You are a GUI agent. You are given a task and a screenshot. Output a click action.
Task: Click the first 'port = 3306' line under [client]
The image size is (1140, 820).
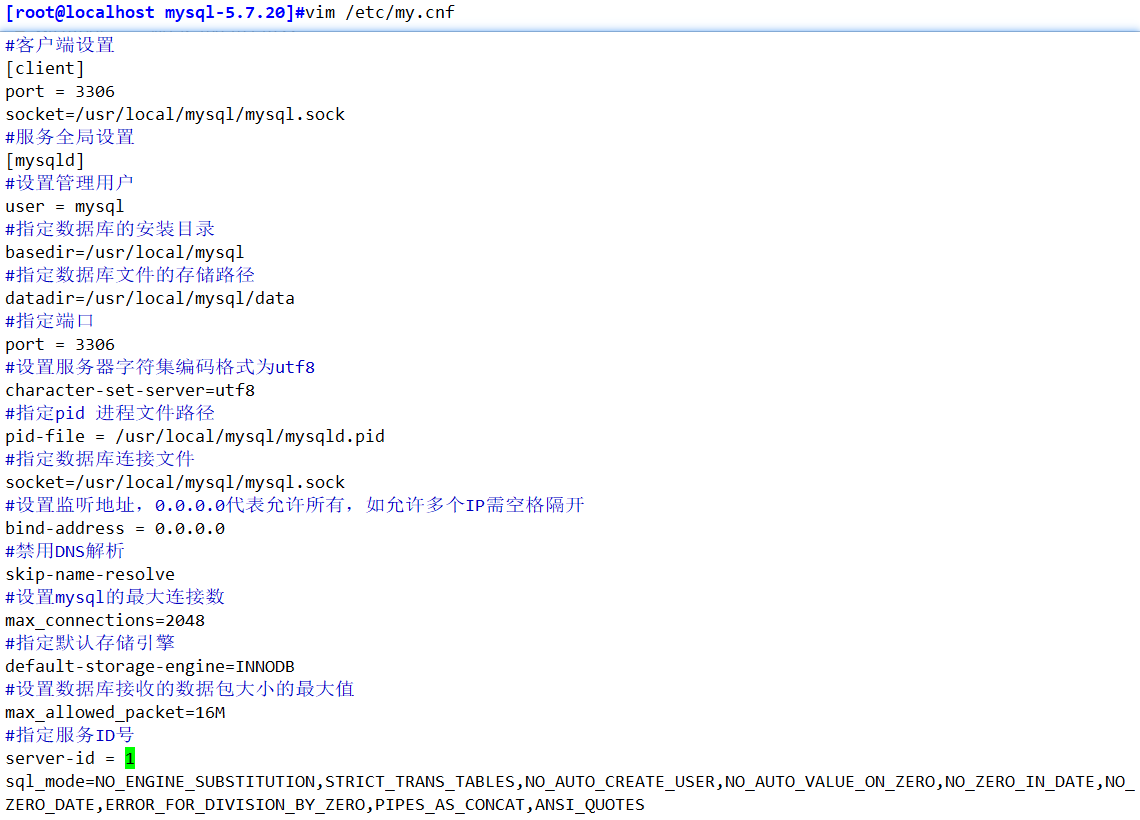[60, 92]
